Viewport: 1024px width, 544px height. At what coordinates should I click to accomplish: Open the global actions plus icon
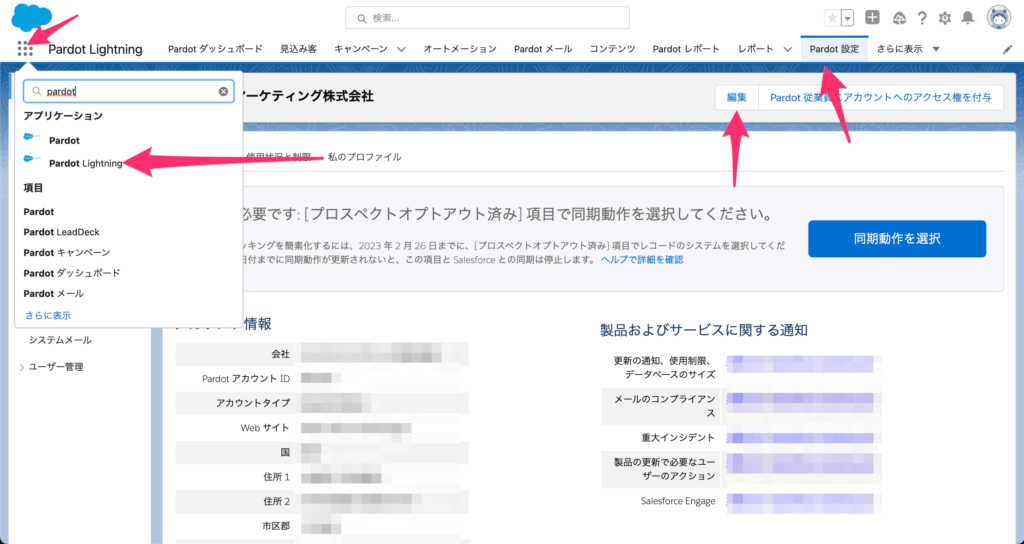[872, 18]
